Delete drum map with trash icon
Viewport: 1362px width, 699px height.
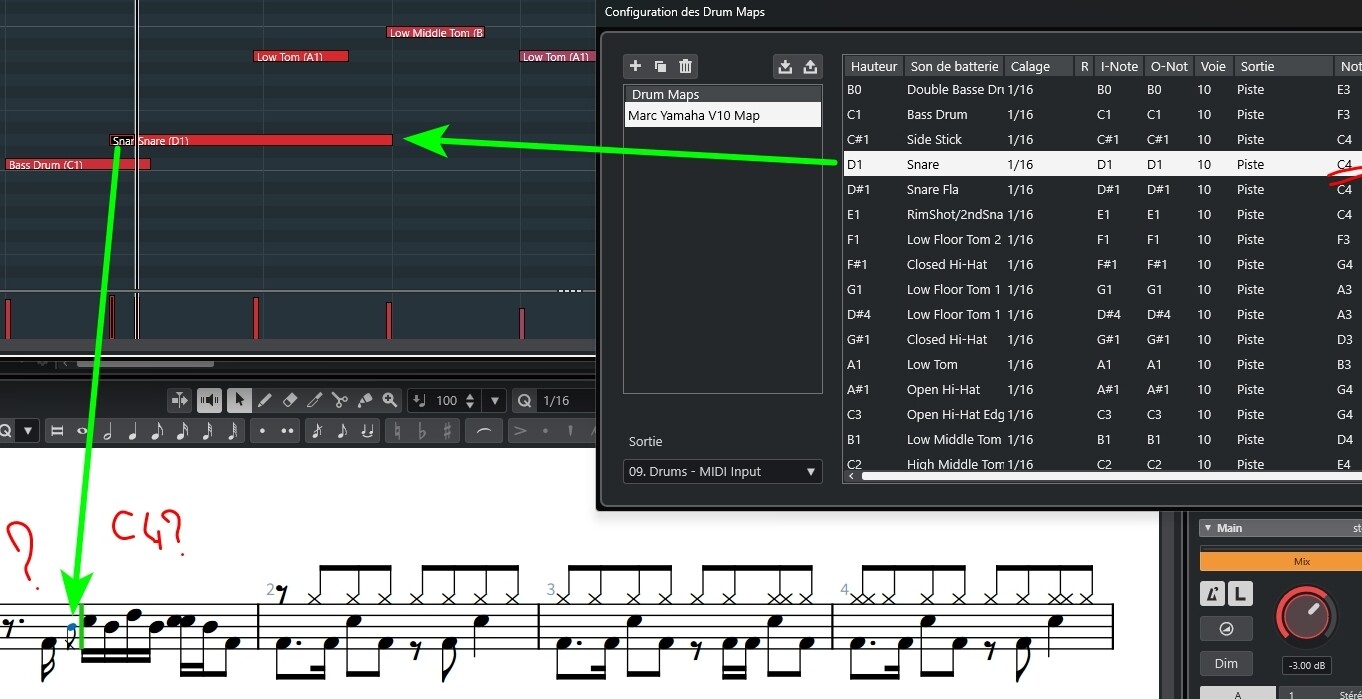coord(685,67)
